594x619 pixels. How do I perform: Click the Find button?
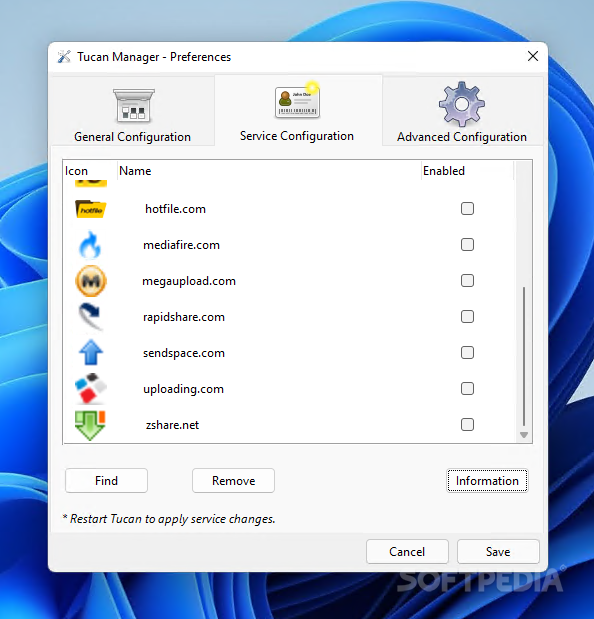coord(107,481)
